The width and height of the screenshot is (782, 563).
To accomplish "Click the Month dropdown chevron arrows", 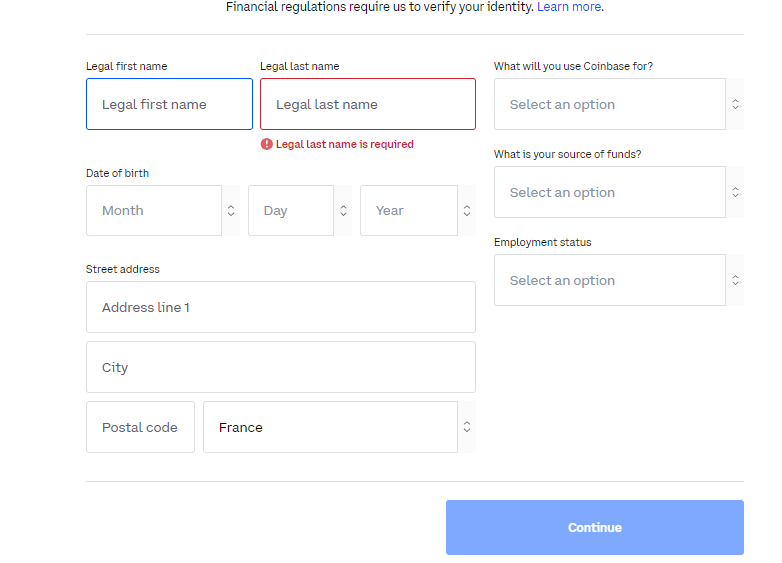I will tap(231, 210).
